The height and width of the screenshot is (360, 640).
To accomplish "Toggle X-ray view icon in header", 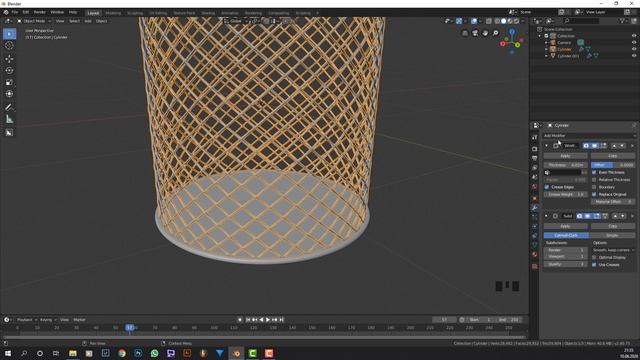I will 489,21.
